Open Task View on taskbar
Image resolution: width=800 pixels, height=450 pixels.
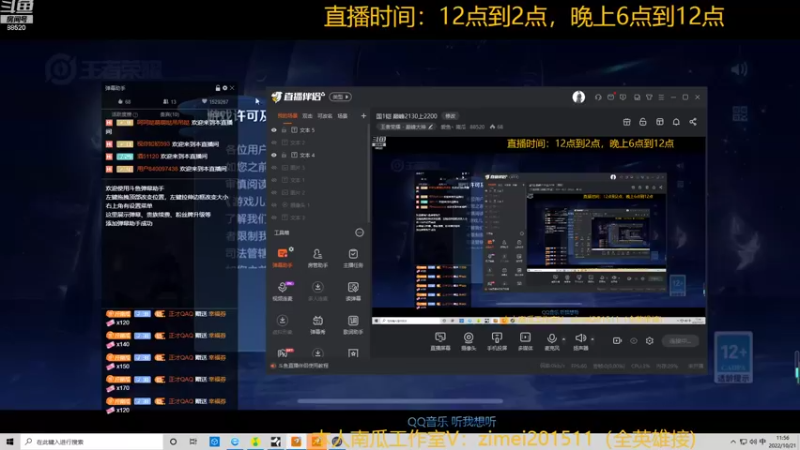[x=193, y=442]
